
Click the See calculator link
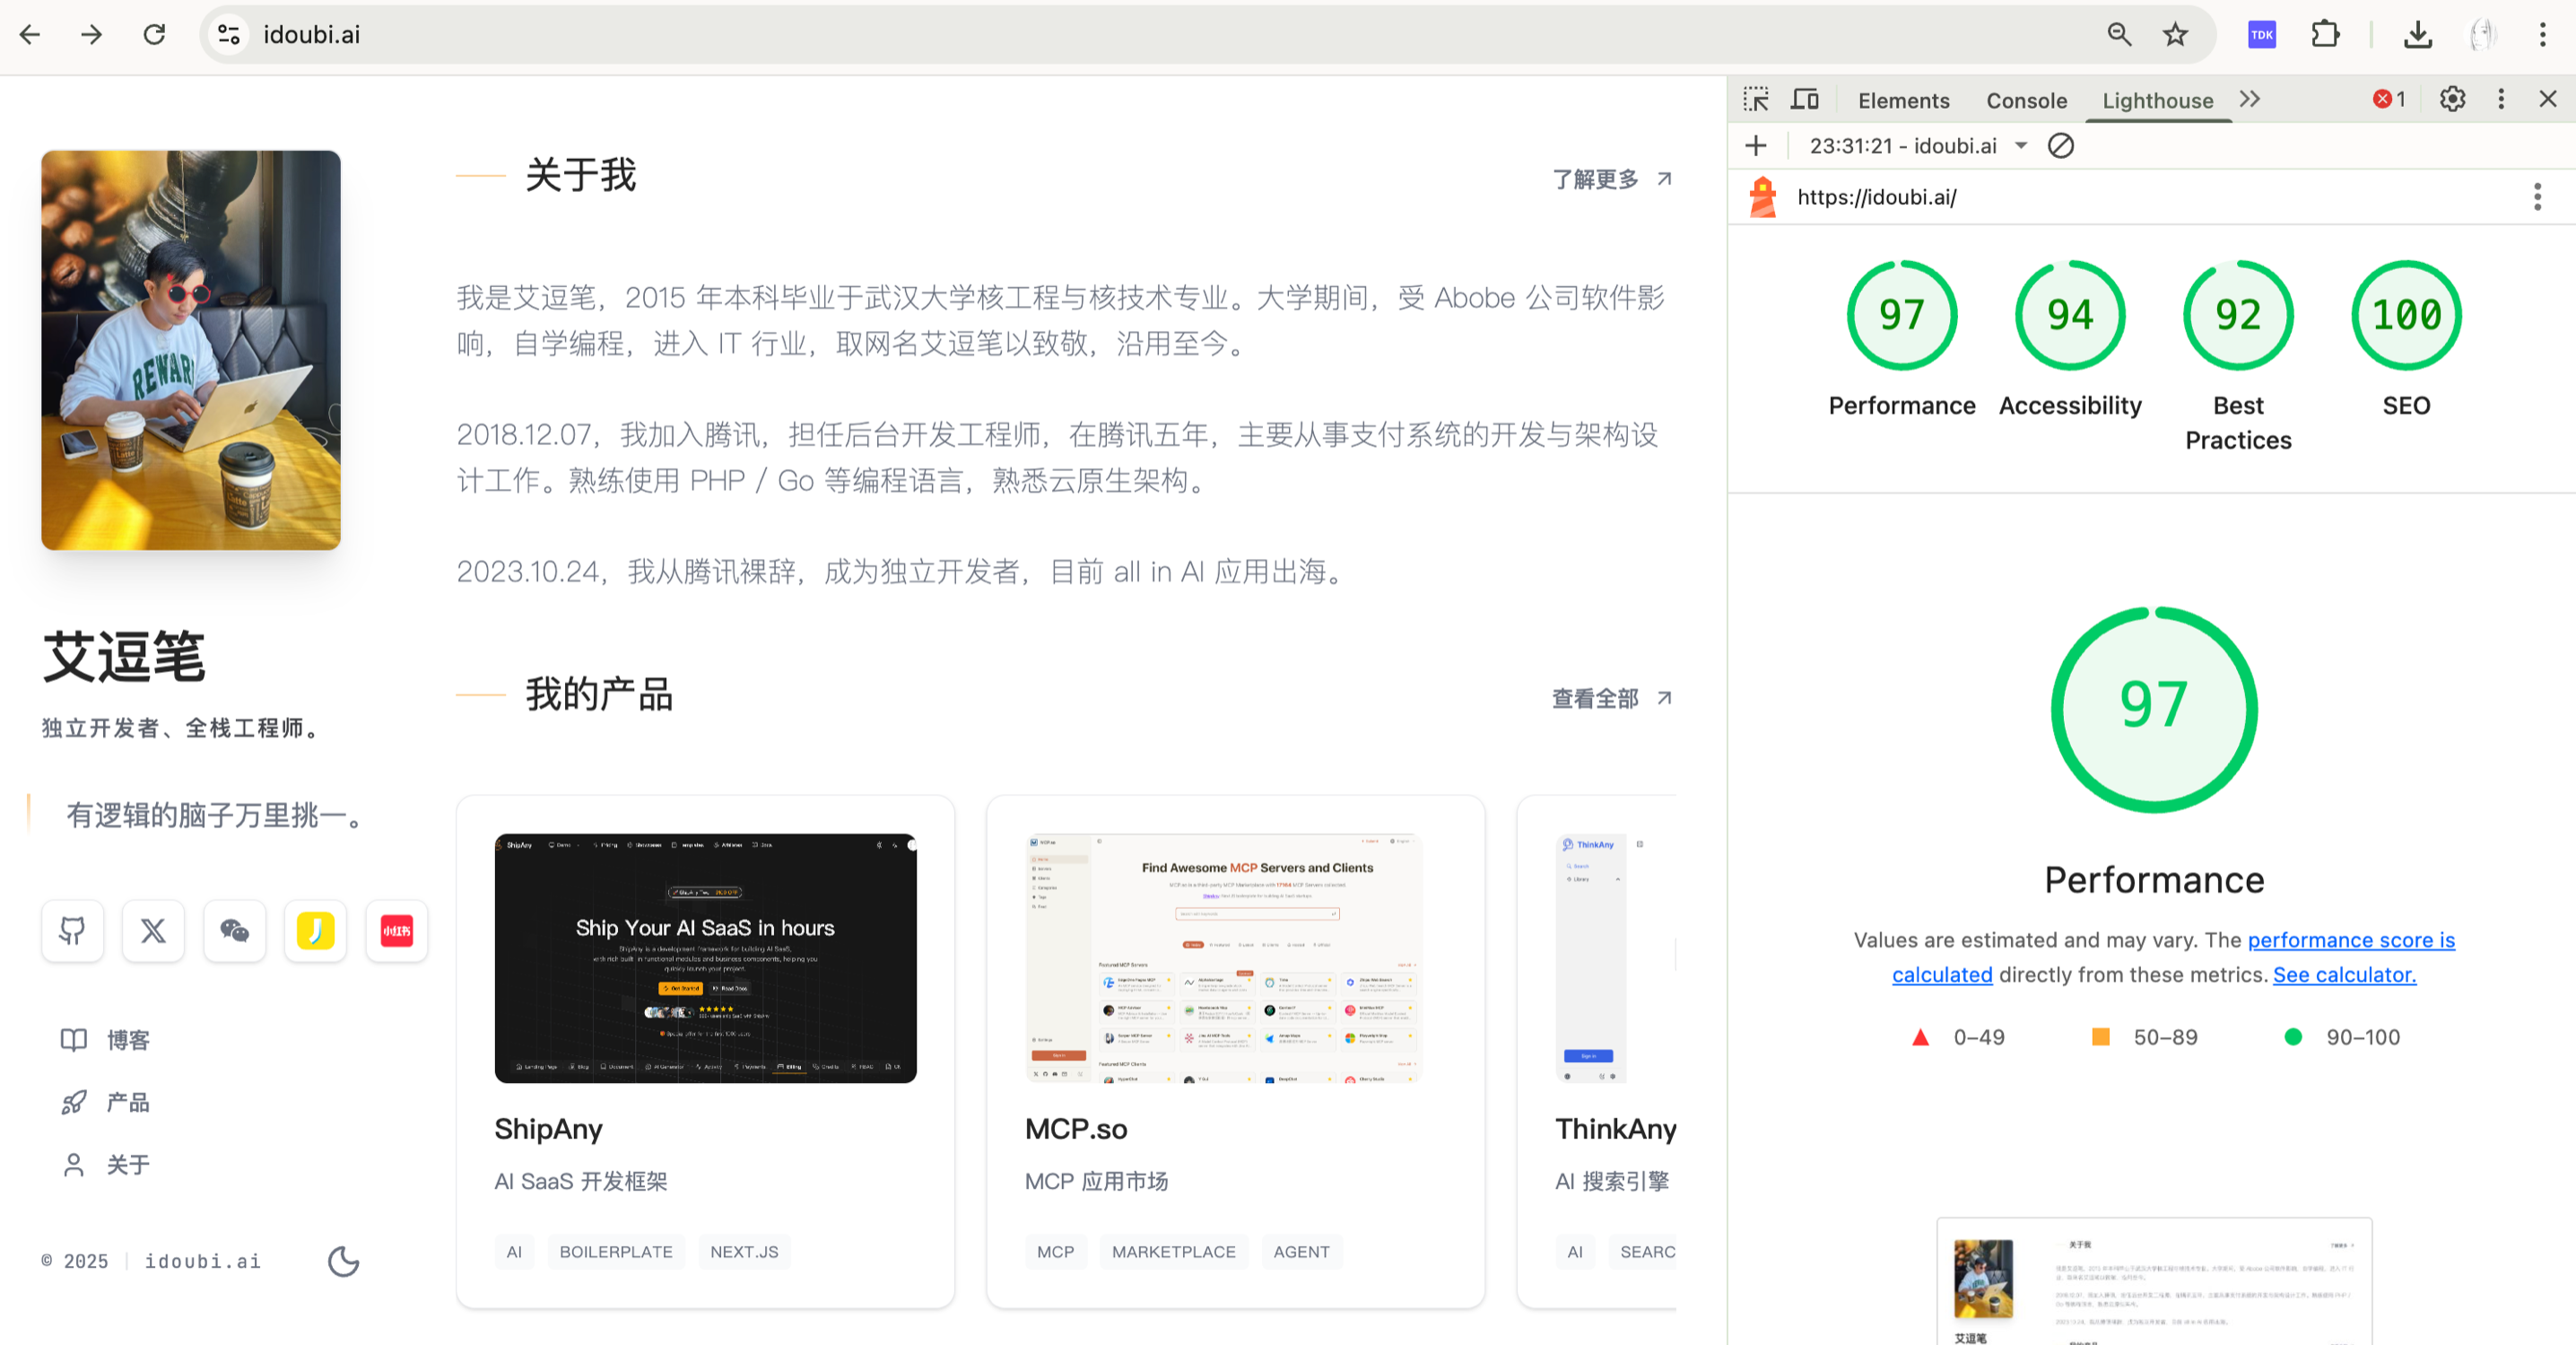click(2344, 974)
